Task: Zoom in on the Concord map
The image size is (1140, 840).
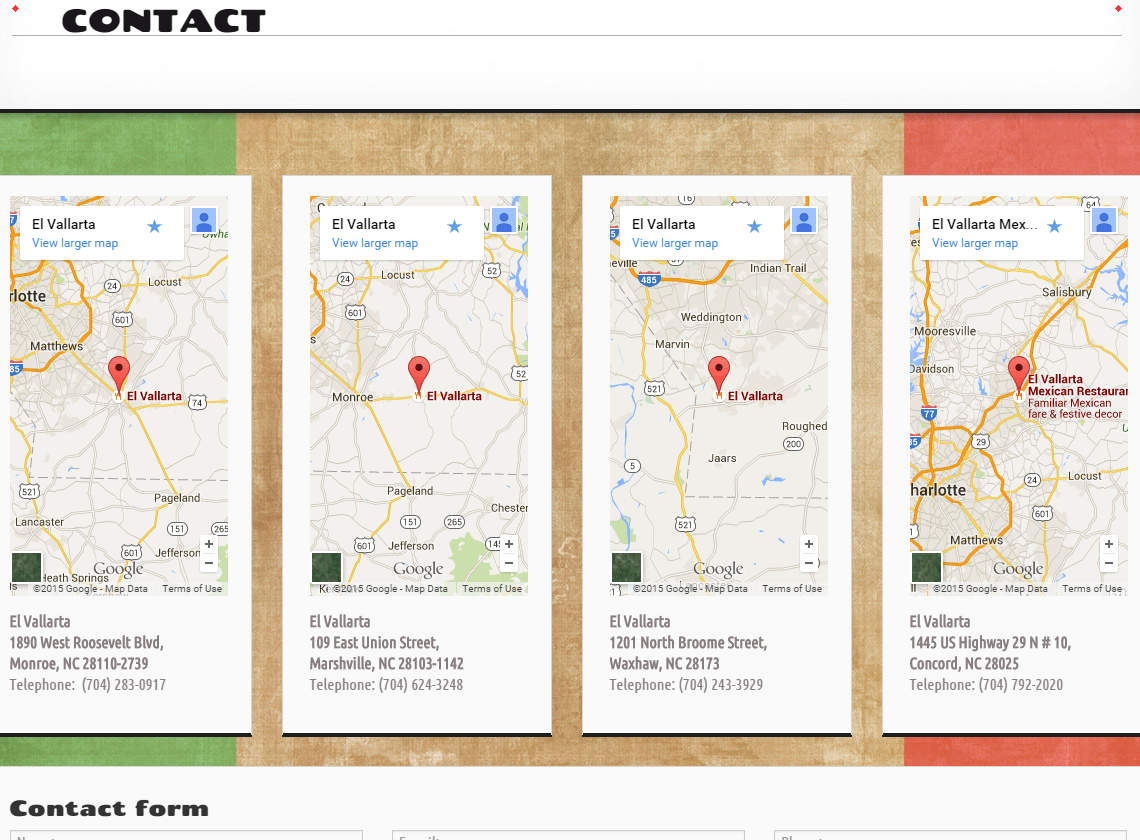Action: (x=1109, y=544)
